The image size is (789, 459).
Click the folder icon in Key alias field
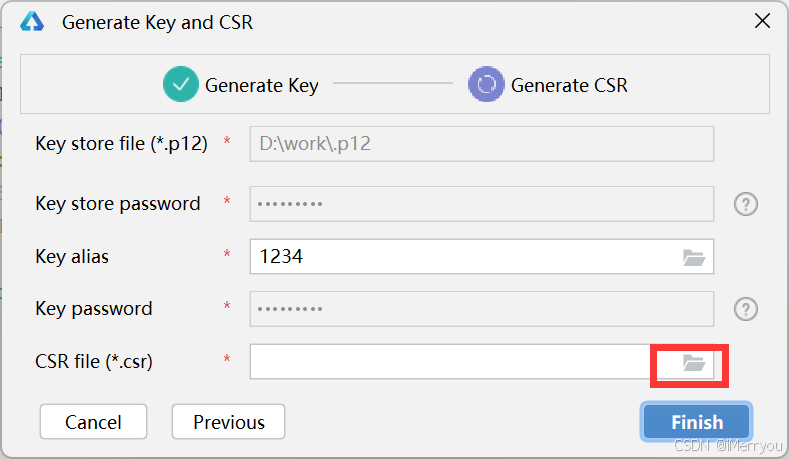pyautogui.click(x=694, y=257)
